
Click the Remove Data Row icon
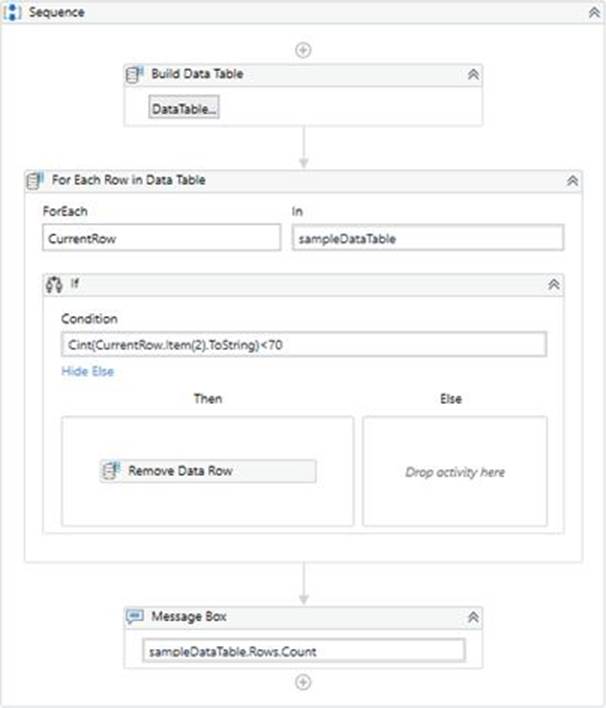(112, 470)
